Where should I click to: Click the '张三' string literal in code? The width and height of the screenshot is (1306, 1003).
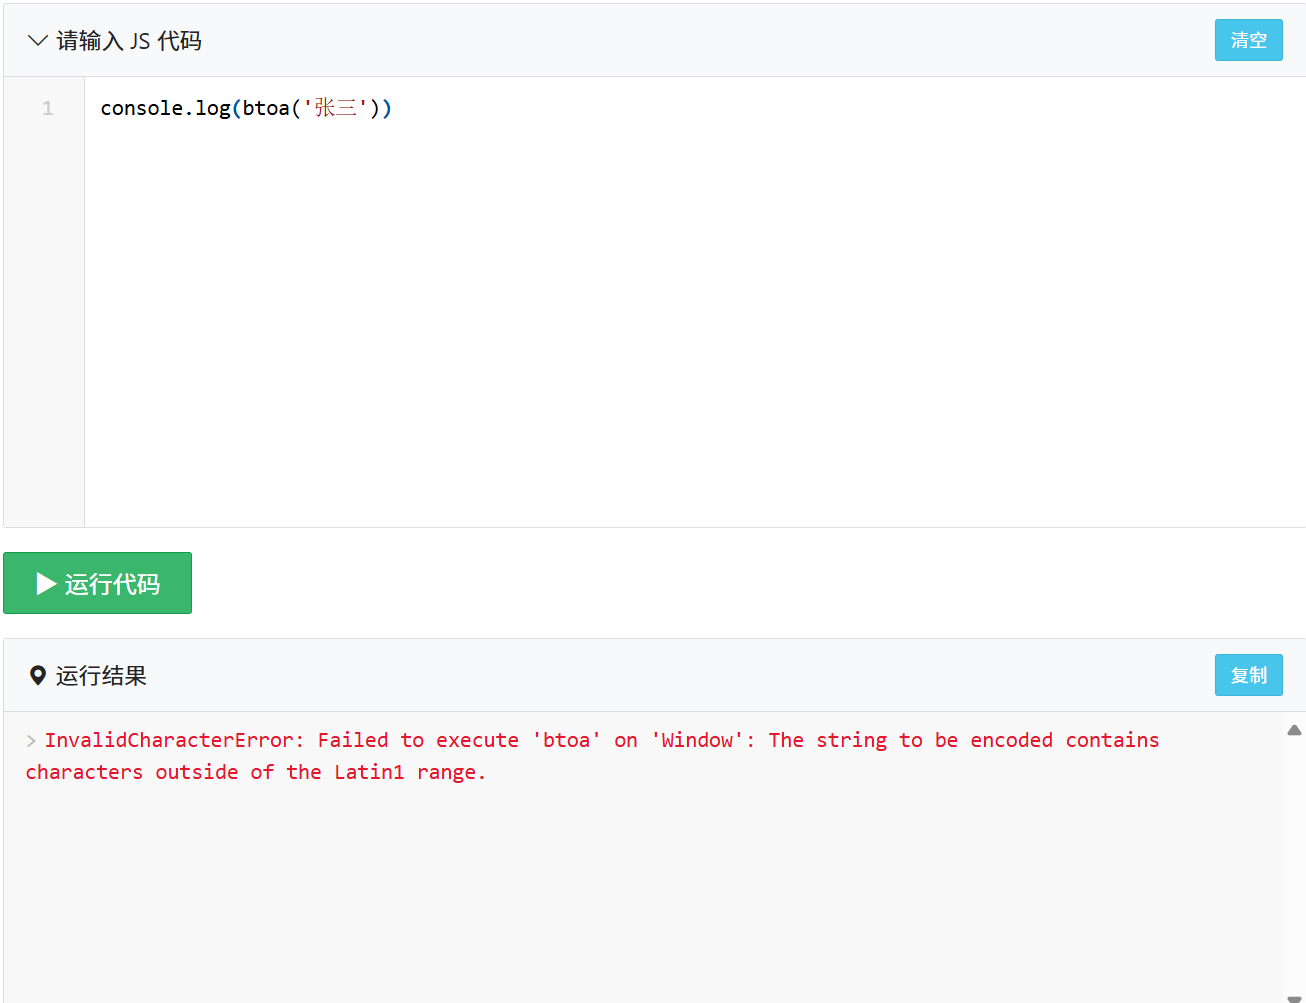pos(335,108)
